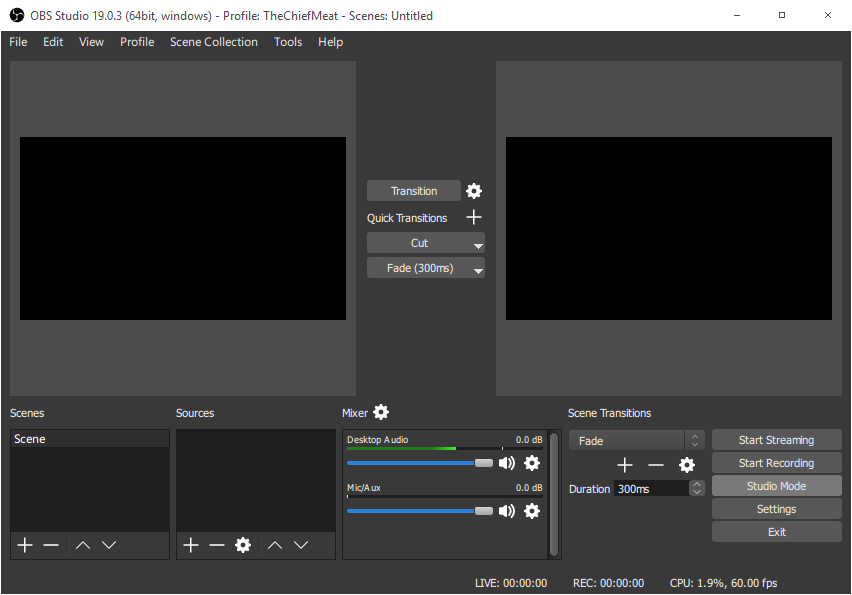Remove scene transition with minus icon

[656, 465]
